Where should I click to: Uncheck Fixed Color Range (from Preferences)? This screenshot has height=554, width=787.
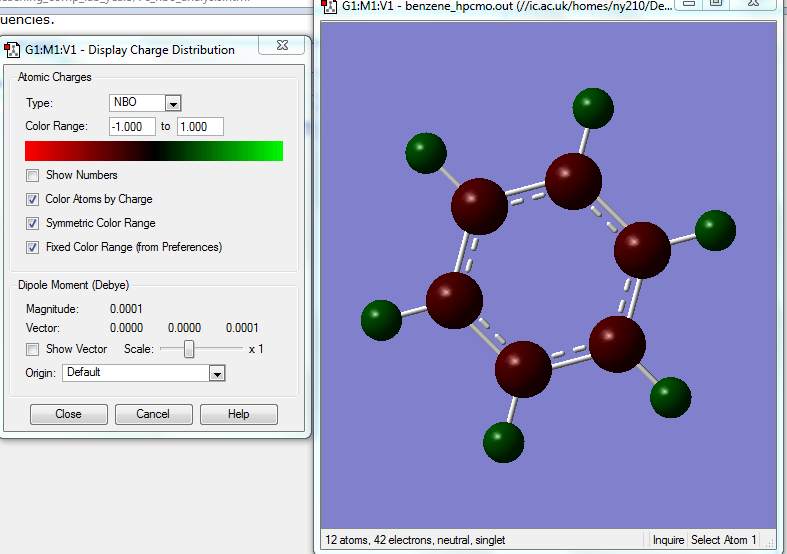33,247
